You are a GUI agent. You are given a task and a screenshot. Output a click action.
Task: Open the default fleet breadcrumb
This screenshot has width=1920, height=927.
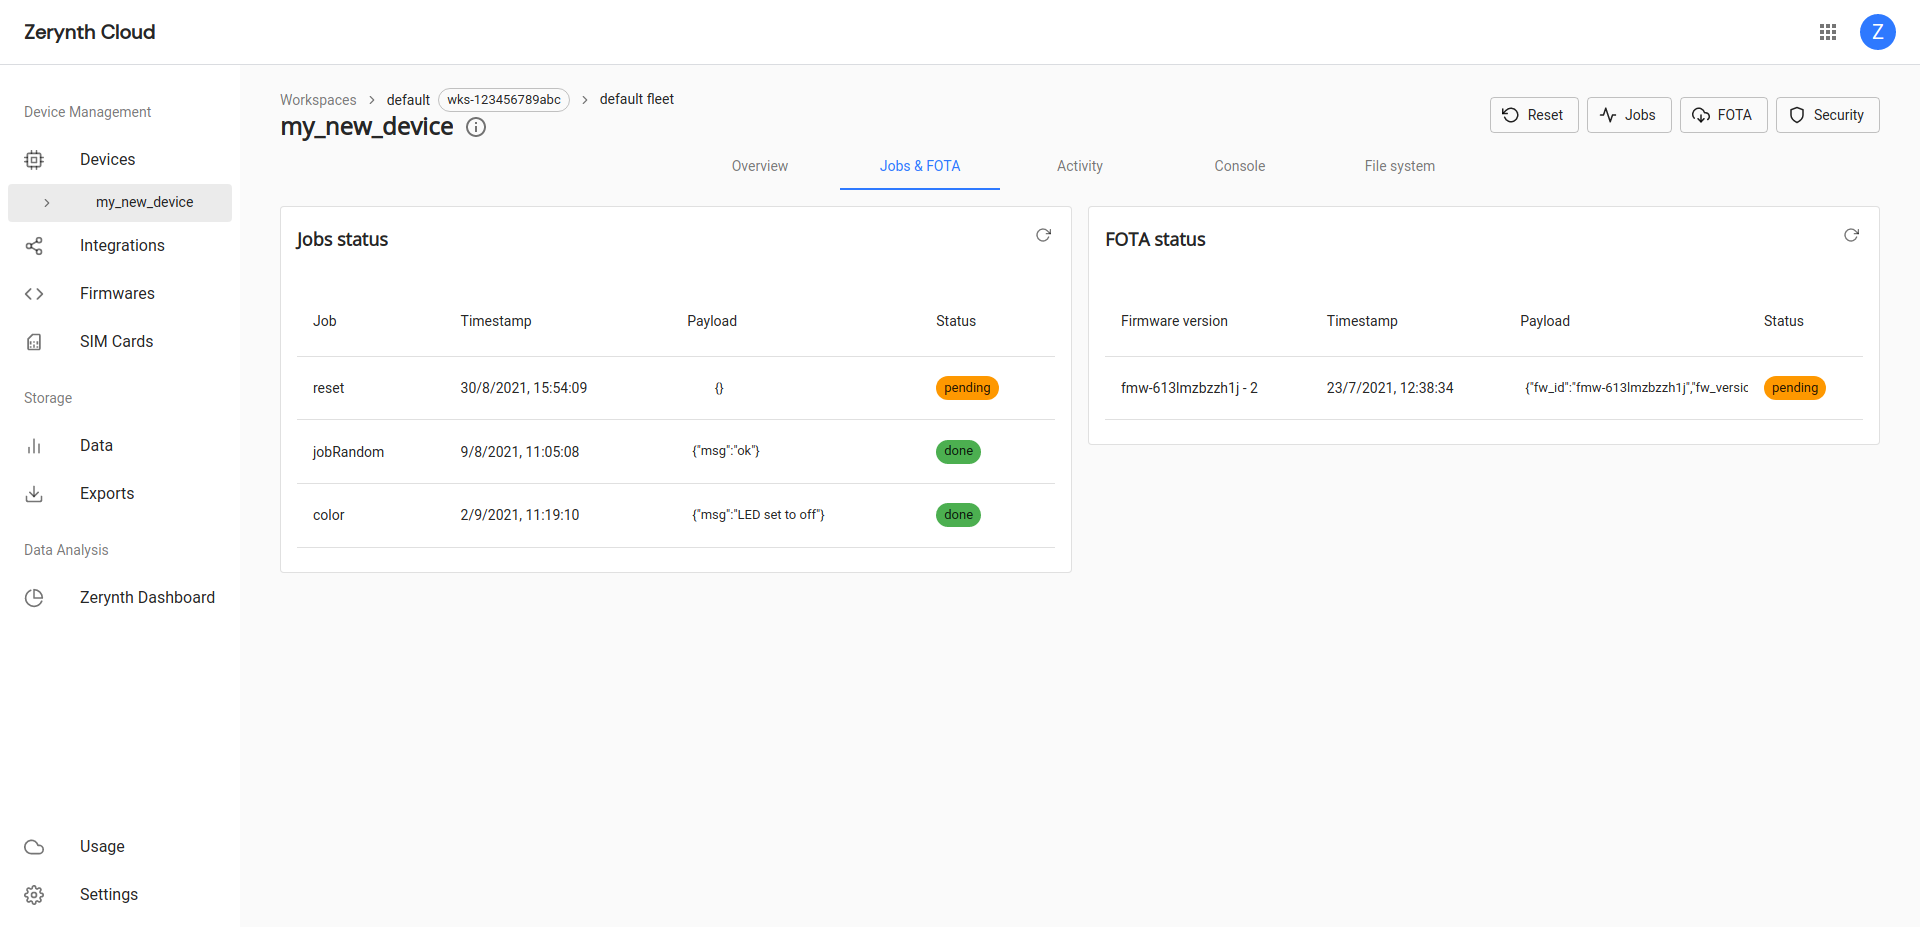click(637, 99)
